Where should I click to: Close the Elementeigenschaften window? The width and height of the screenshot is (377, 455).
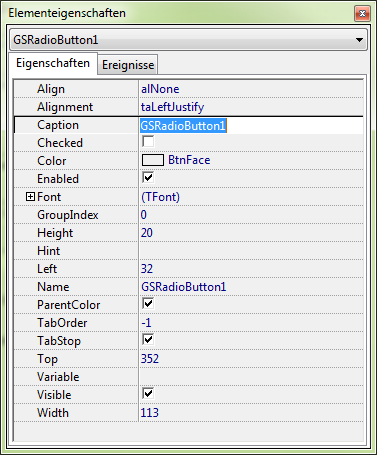(x=362, y=13)
